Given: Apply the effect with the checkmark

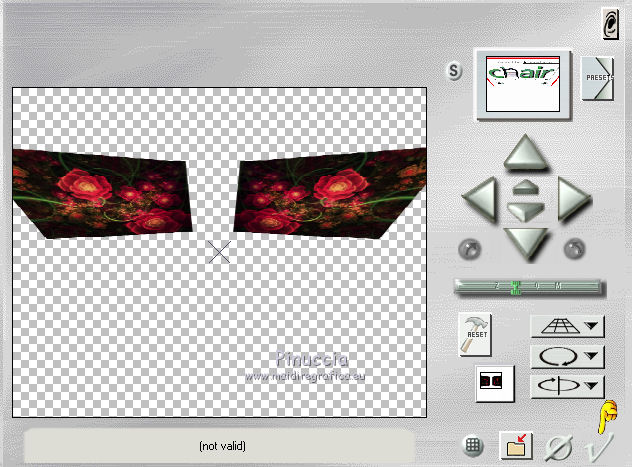Looking at the screenshot, I should [599, 446].
